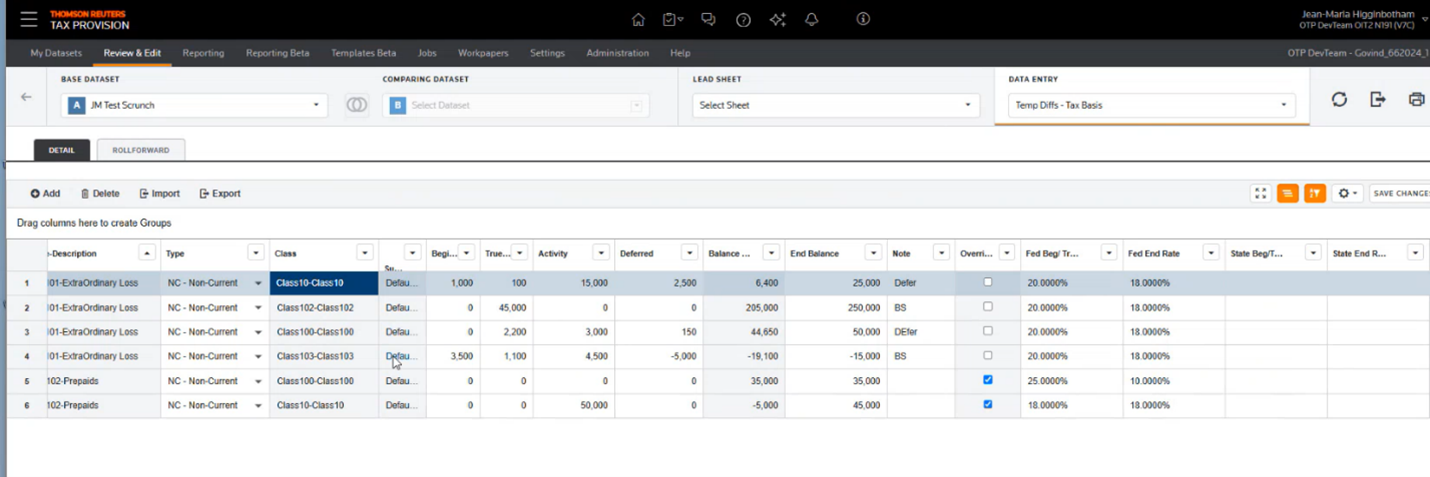Go to Home via house icon
The image size is (1430, 477).
[x=639, y=19]
